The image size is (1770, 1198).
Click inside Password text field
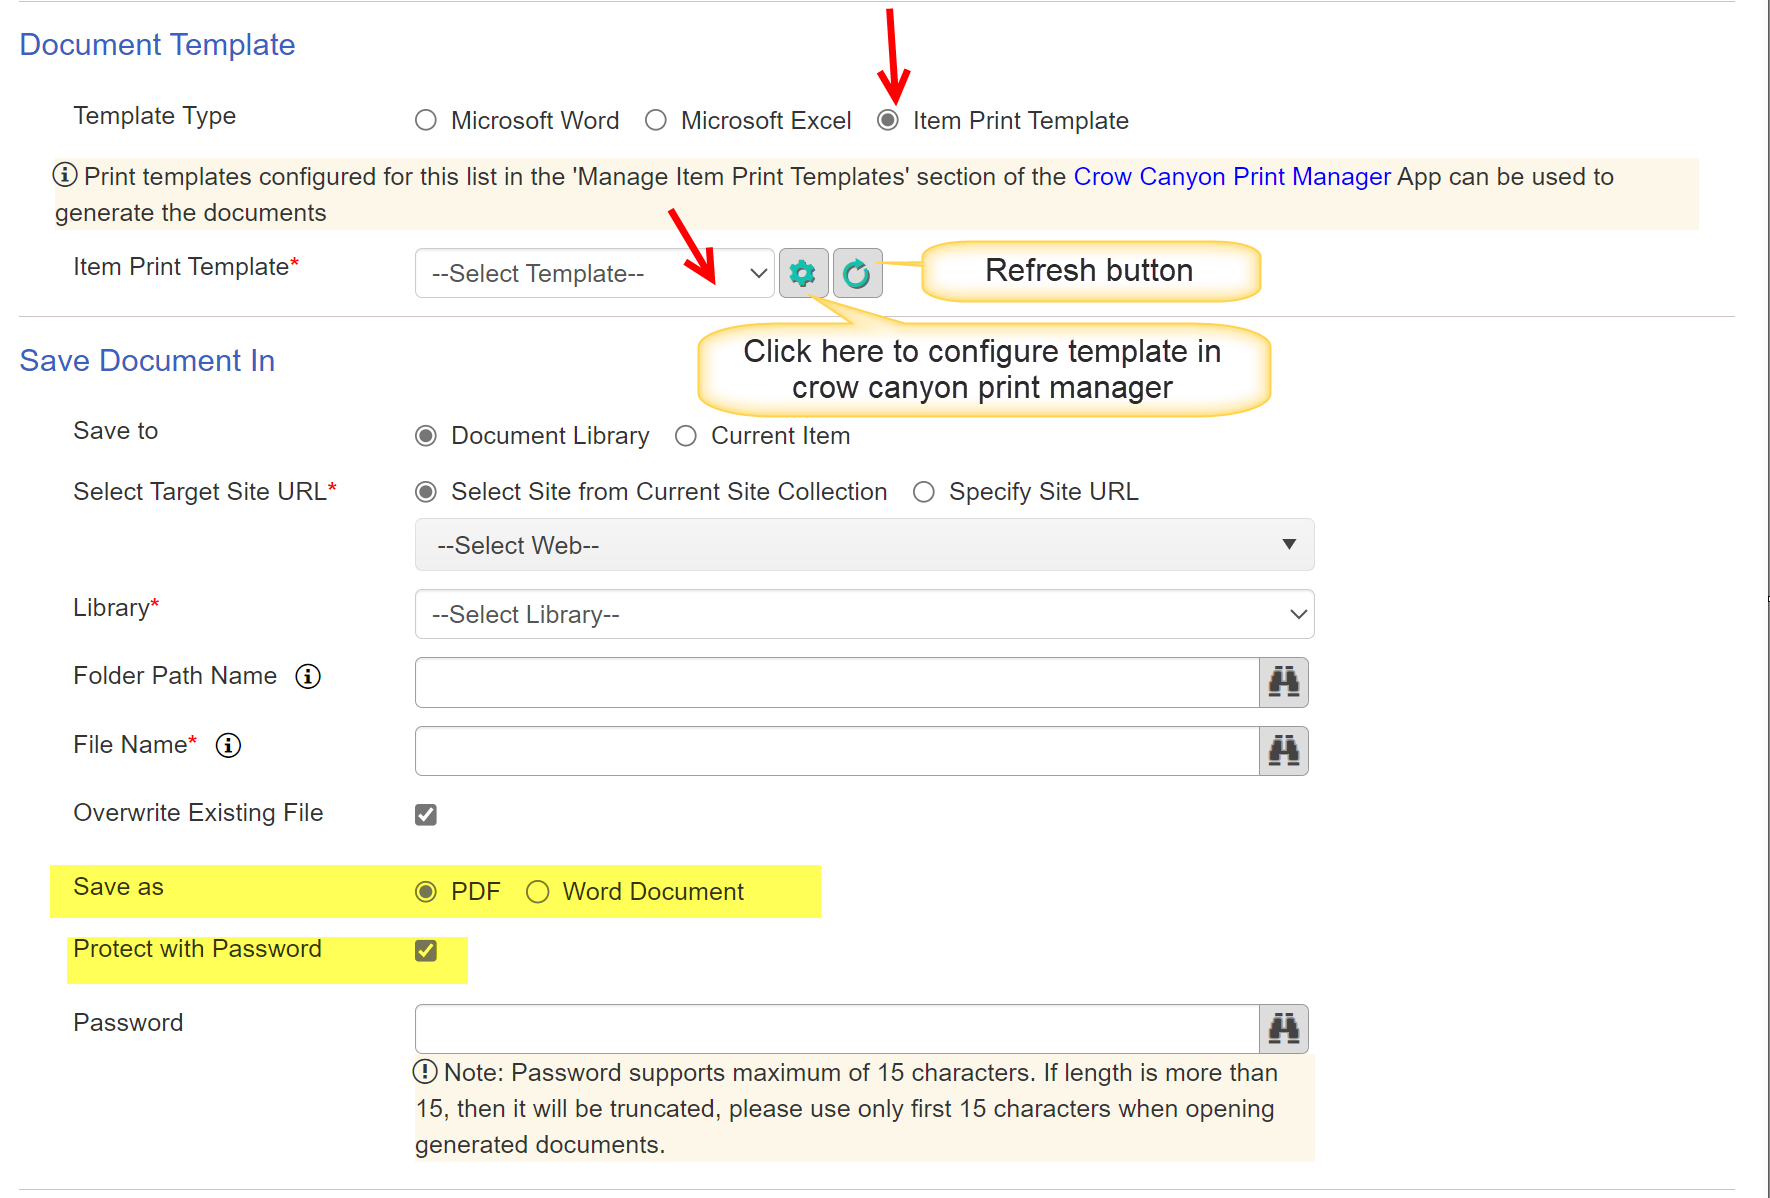click(837, 1028)
